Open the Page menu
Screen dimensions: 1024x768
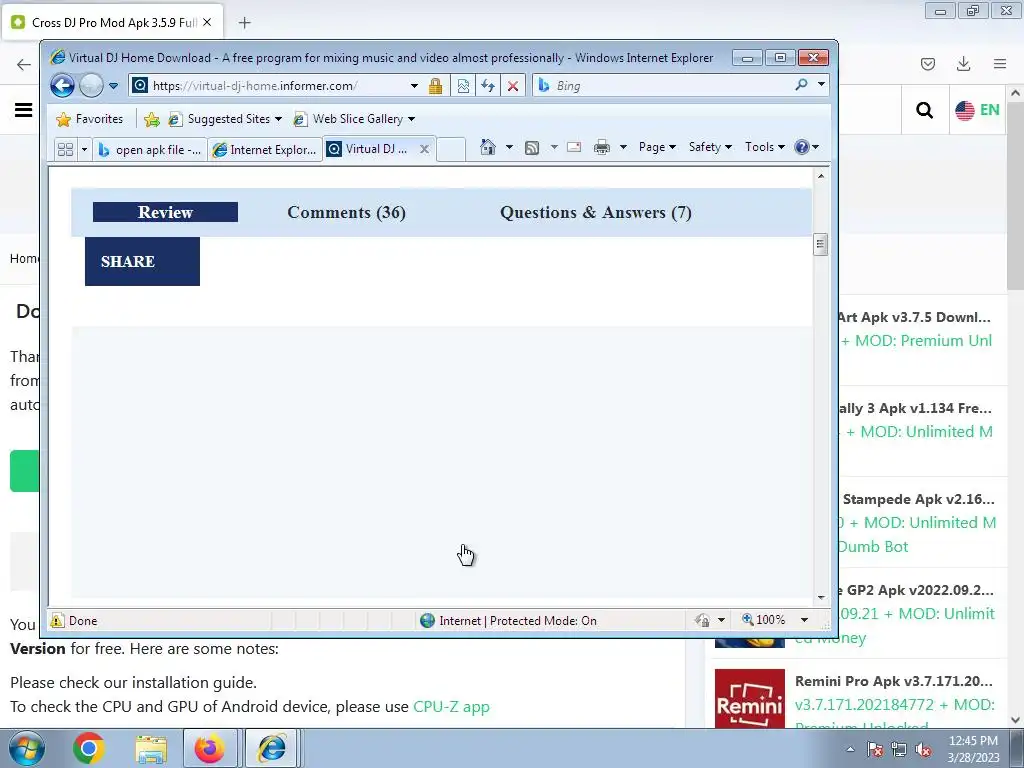657,147
